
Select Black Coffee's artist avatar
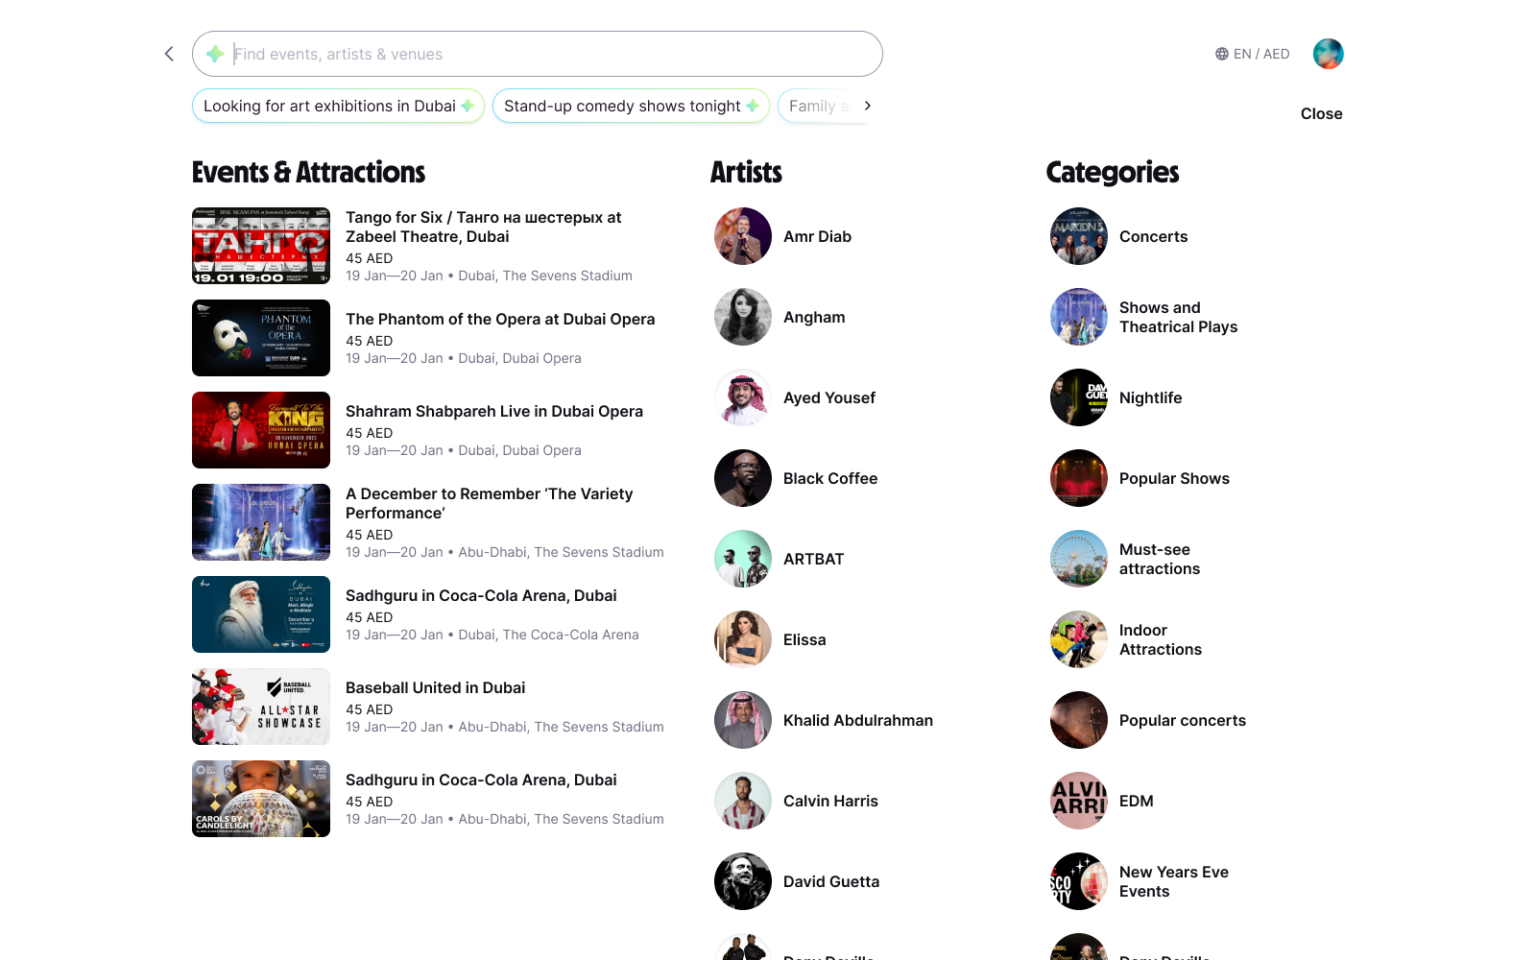743,478
